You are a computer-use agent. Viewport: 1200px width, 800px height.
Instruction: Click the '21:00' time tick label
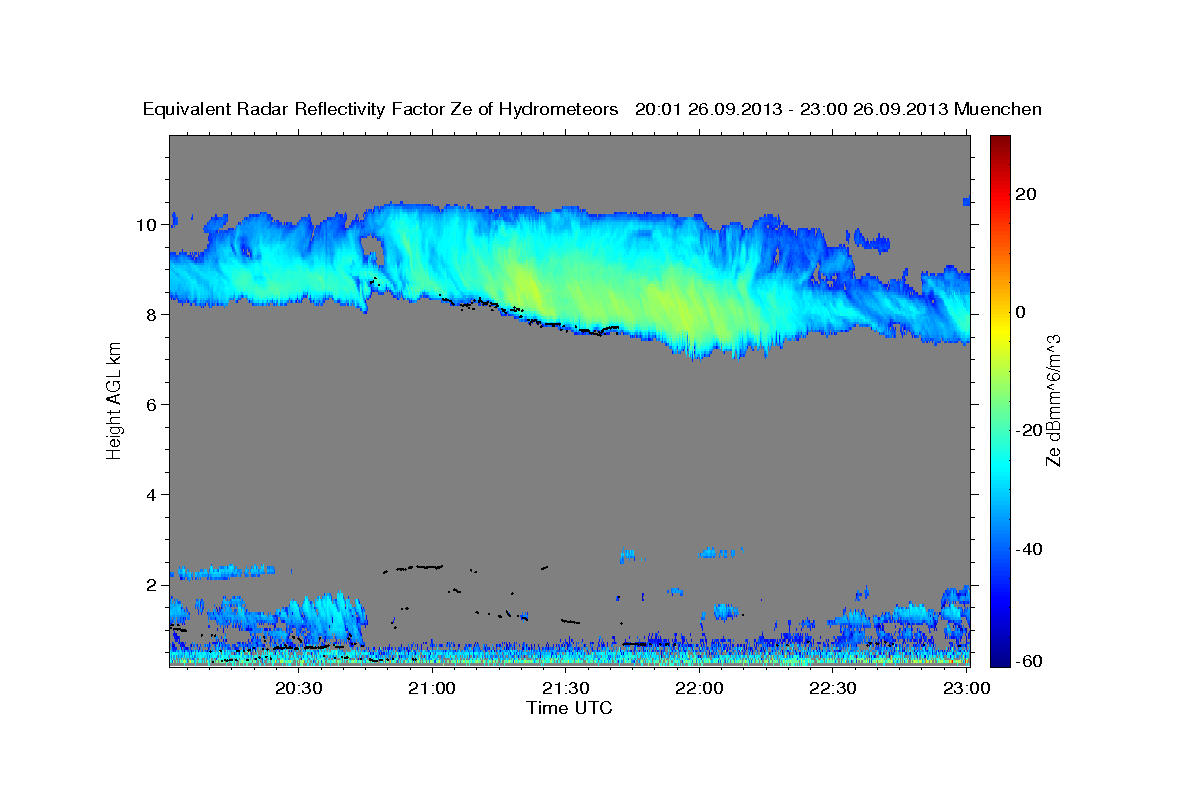point(433,688)
